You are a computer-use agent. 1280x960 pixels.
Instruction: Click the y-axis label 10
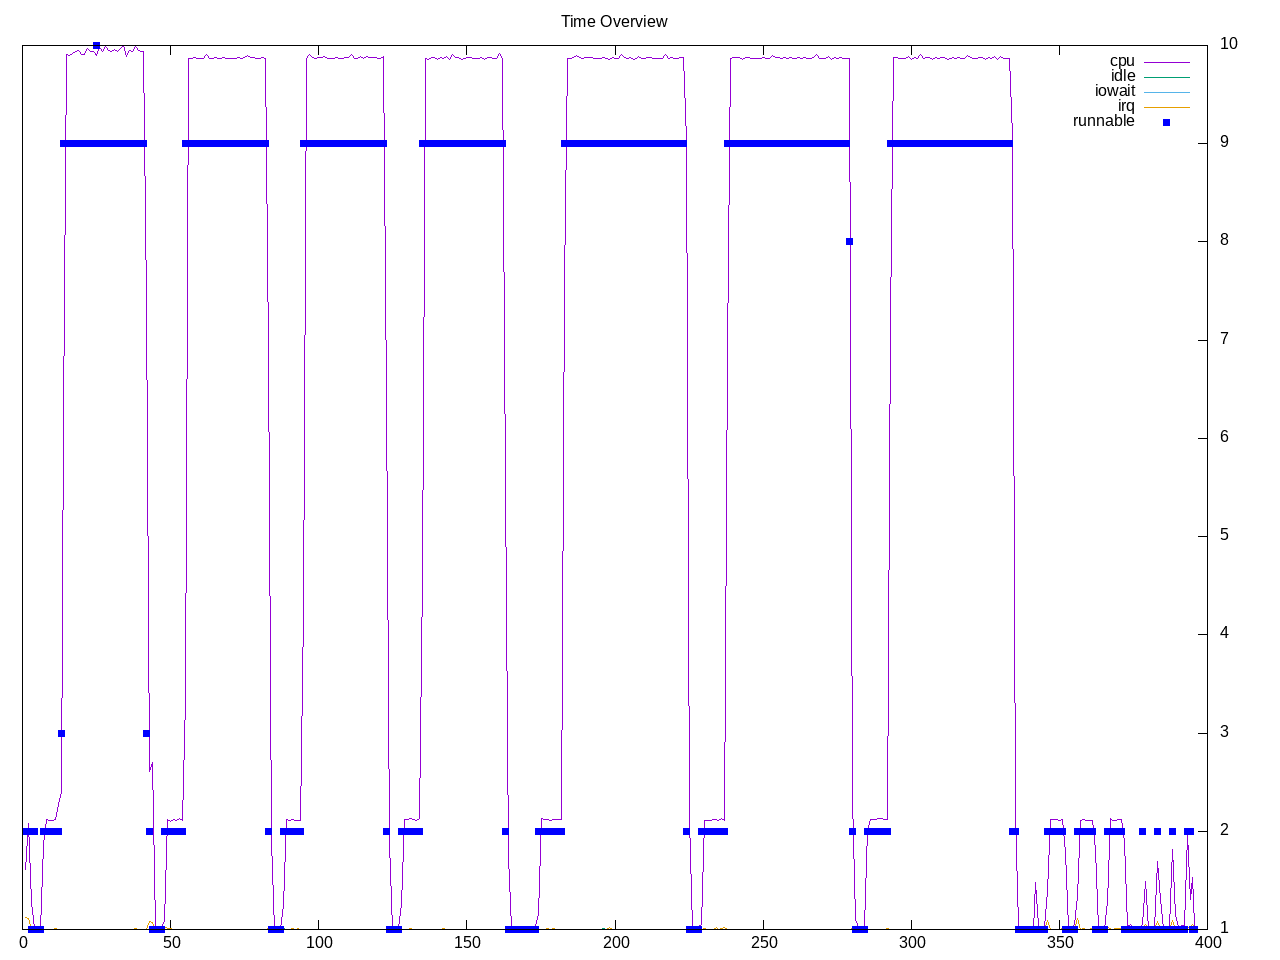(x=1228, y=43)
